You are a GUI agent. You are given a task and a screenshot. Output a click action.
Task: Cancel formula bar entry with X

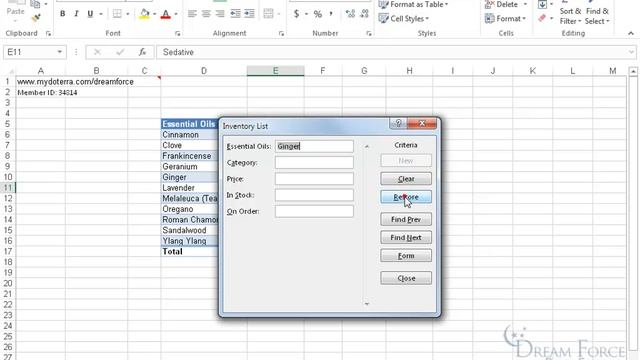click(x=97, y=52)
